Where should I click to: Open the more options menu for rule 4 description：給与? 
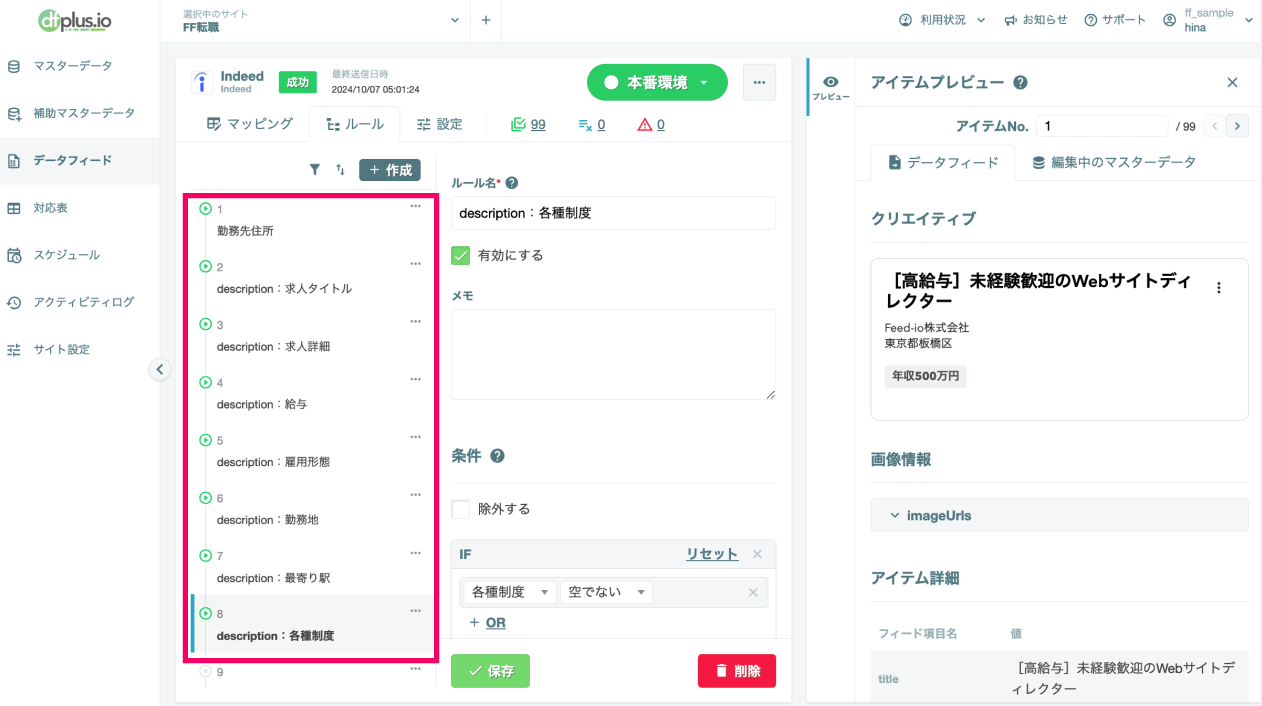click(x=416, y=379)
